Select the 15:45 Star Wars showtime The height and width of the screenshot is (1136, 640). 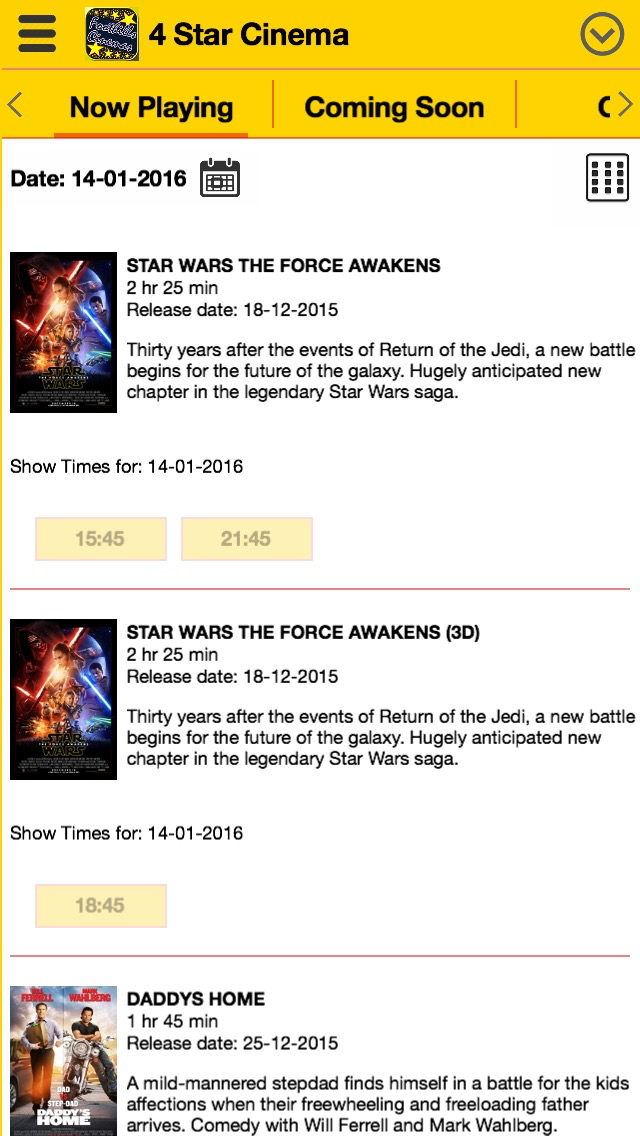pyautogui.click(x=100, y=539)
